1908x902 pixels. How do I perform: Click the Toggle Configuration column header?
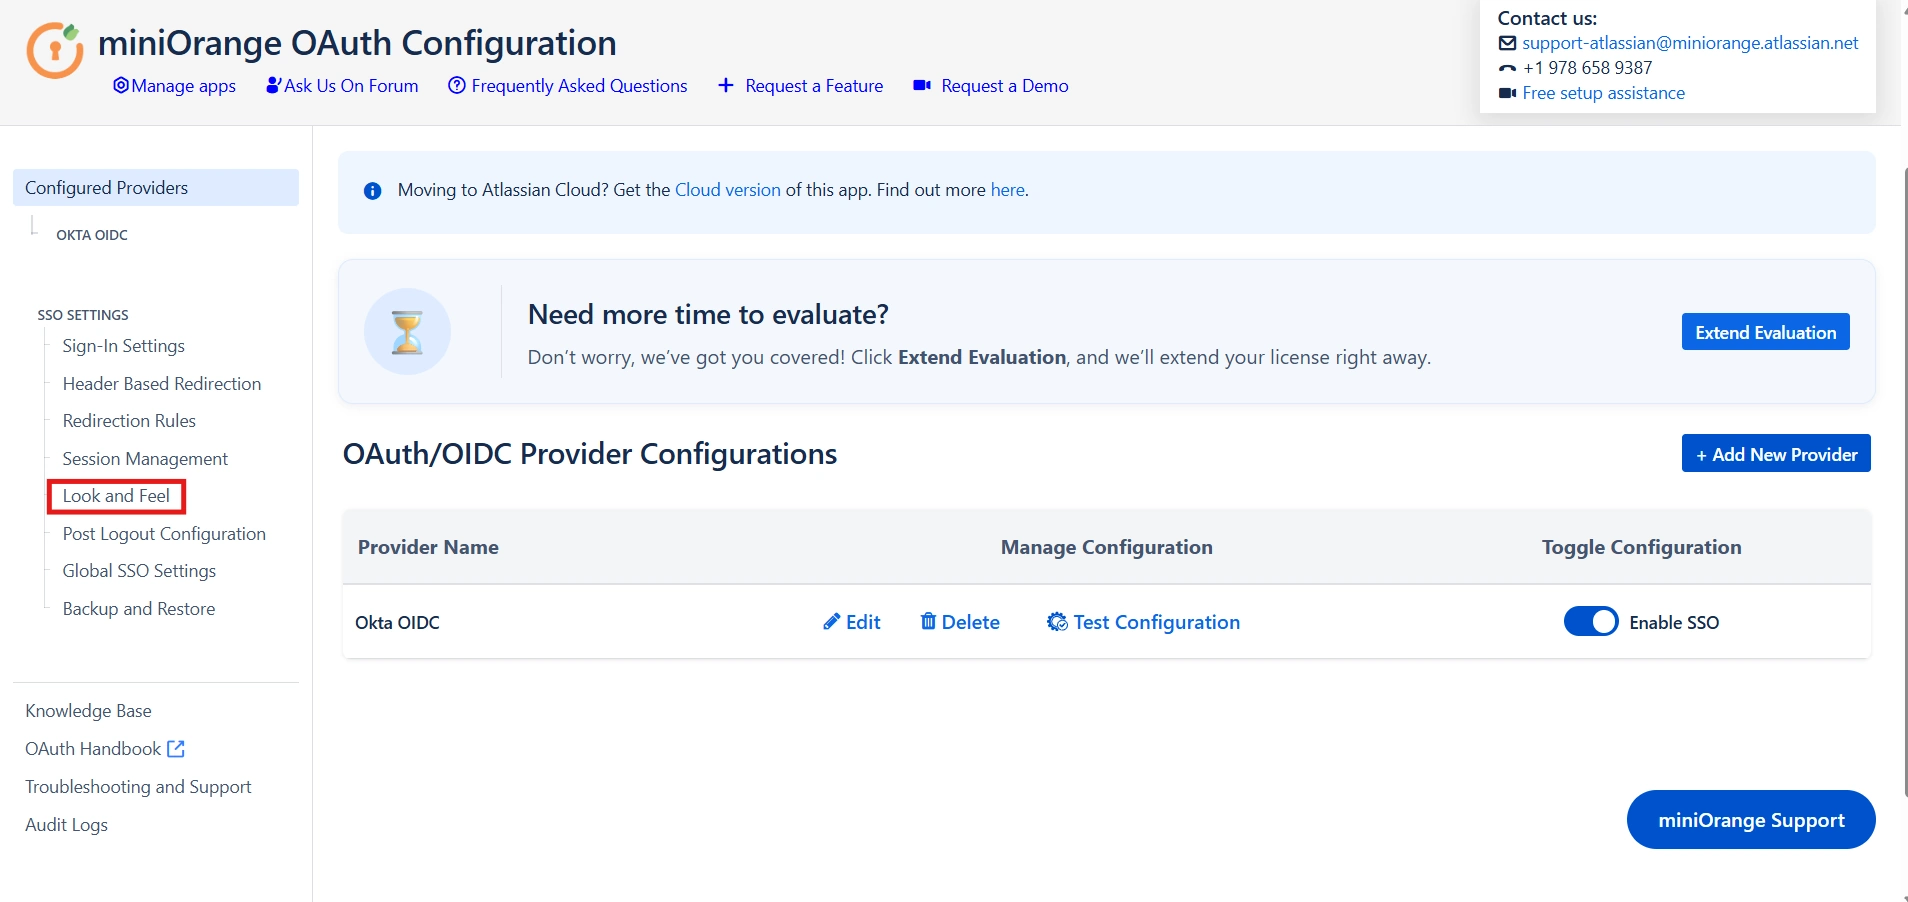(x=1641, y=547)
